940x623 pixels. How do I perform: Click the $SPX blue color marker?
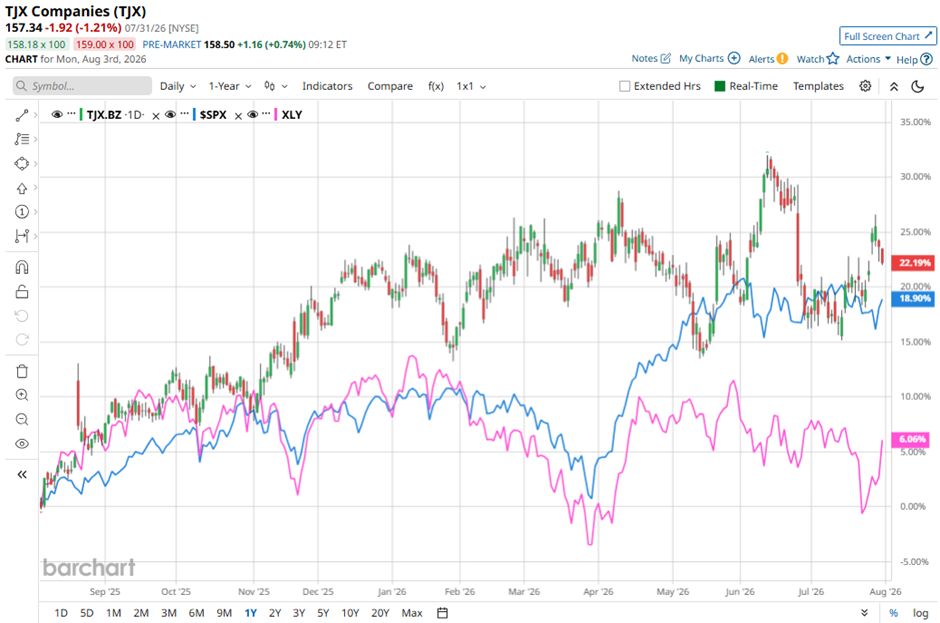194,115
